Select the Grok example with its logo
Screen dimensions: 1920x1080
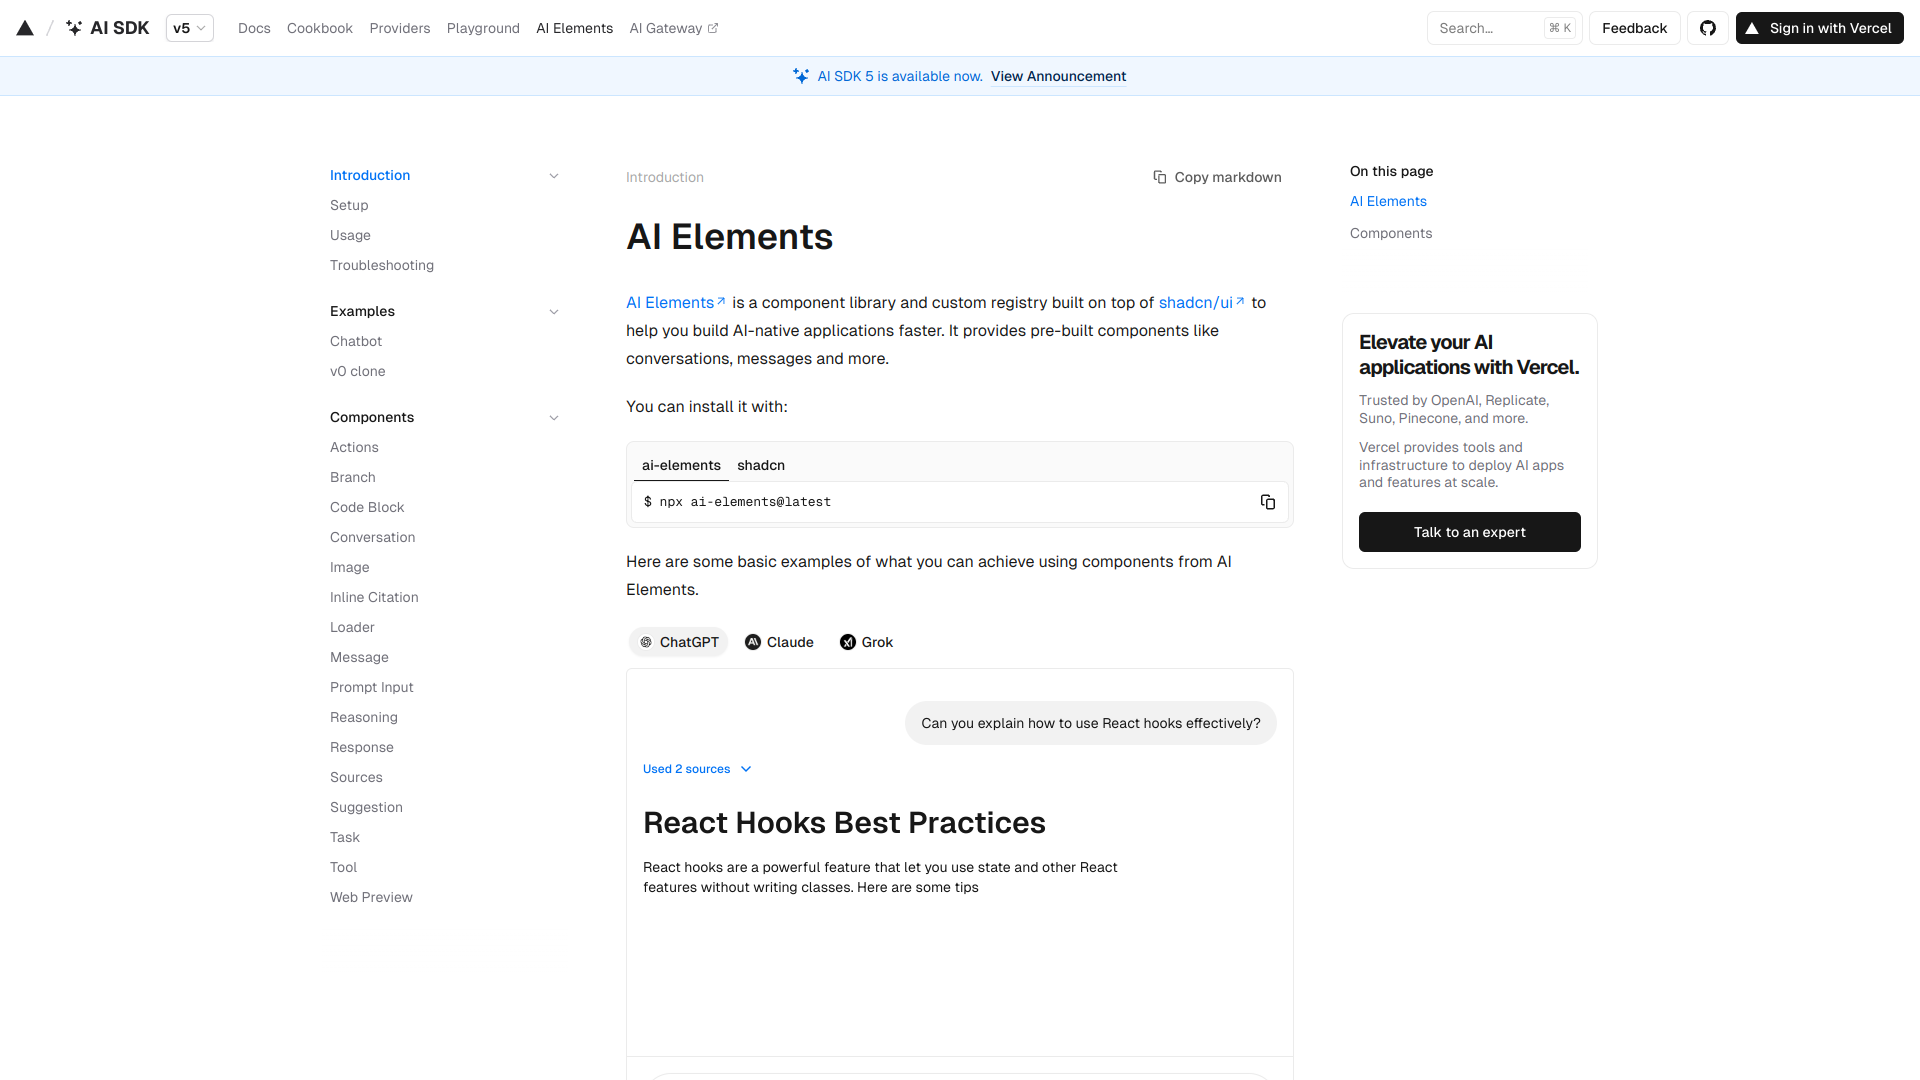(x=866, y=642)
